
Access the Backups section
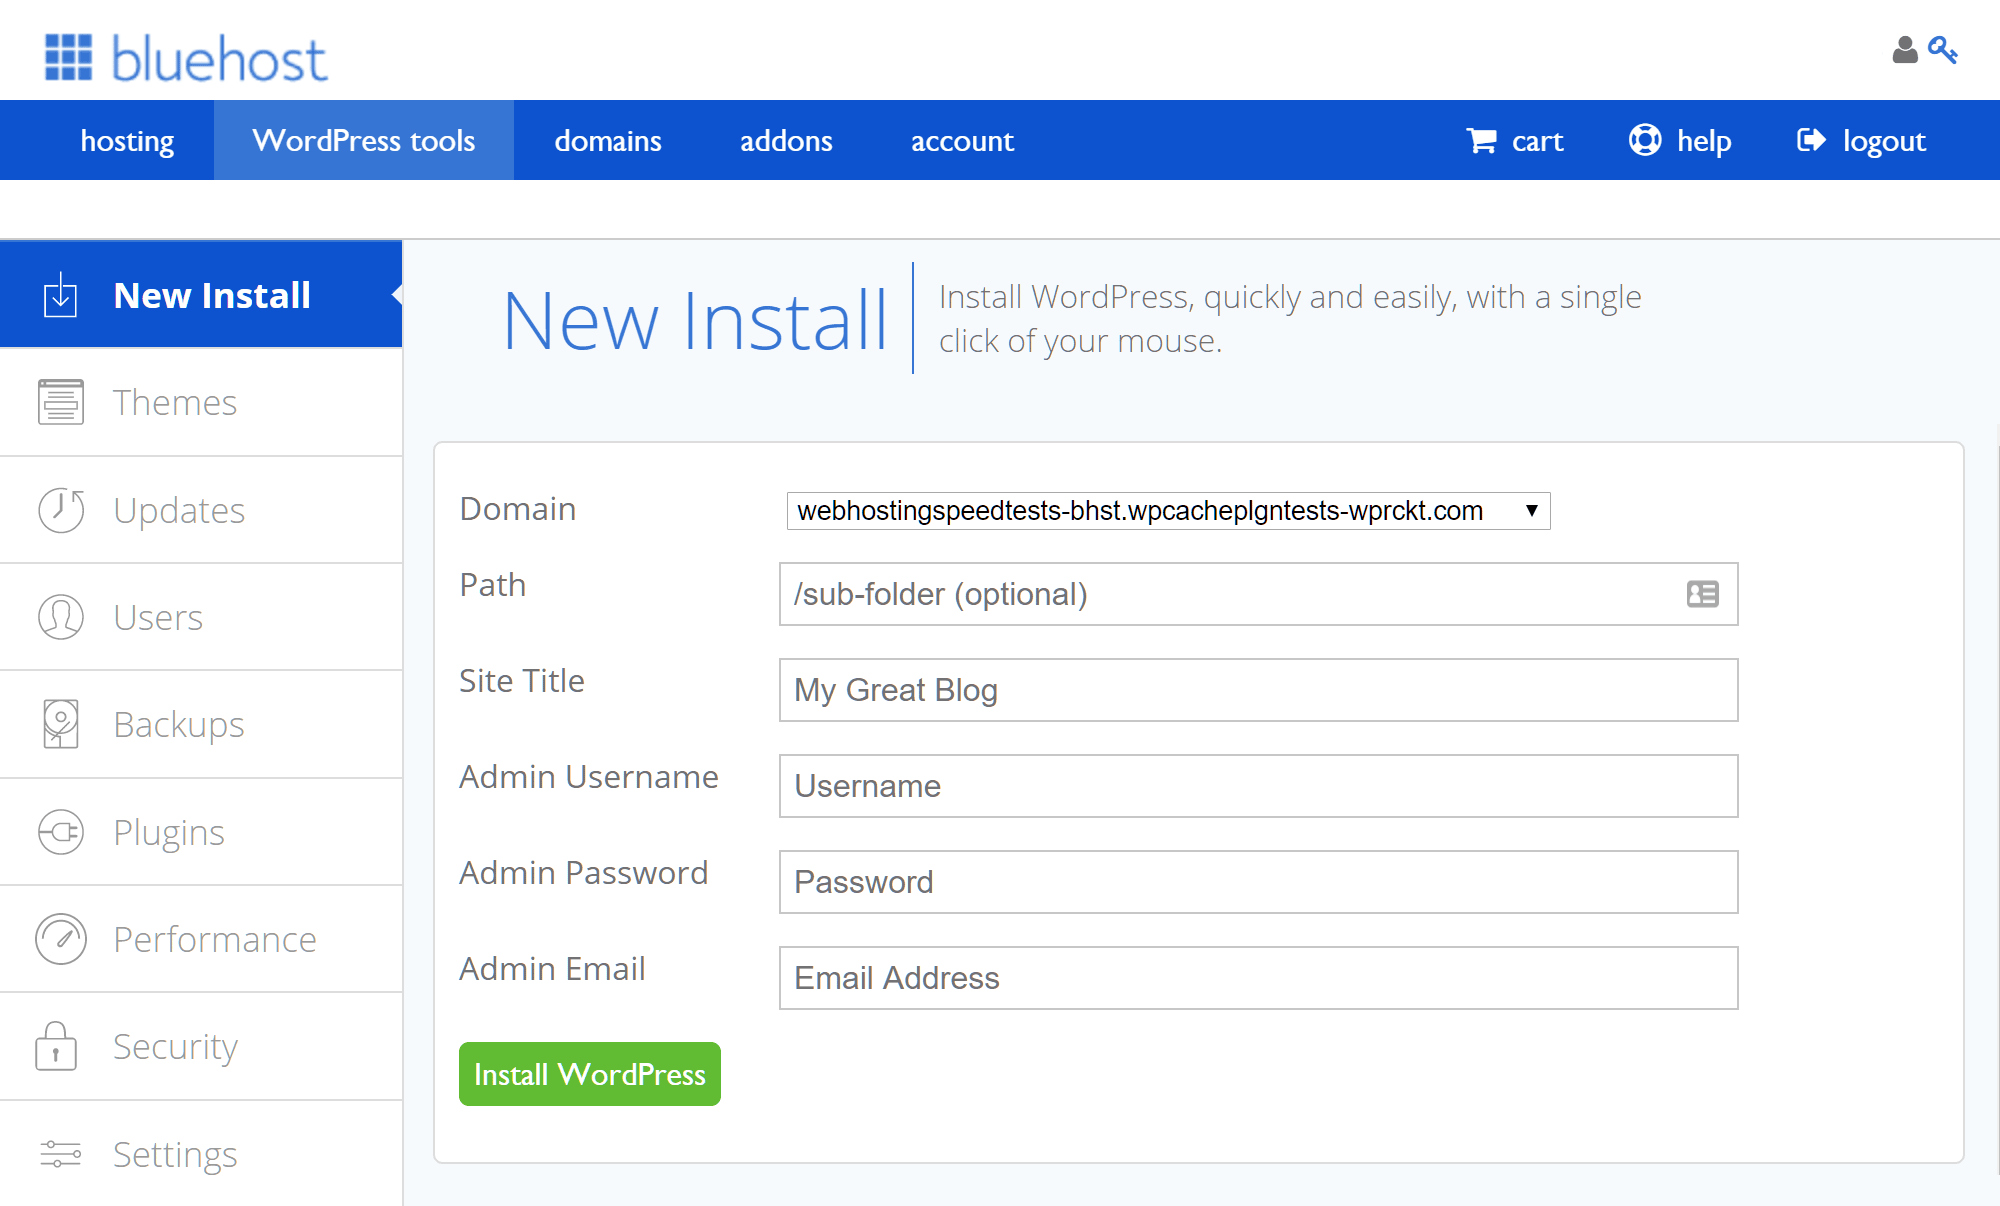201,724
